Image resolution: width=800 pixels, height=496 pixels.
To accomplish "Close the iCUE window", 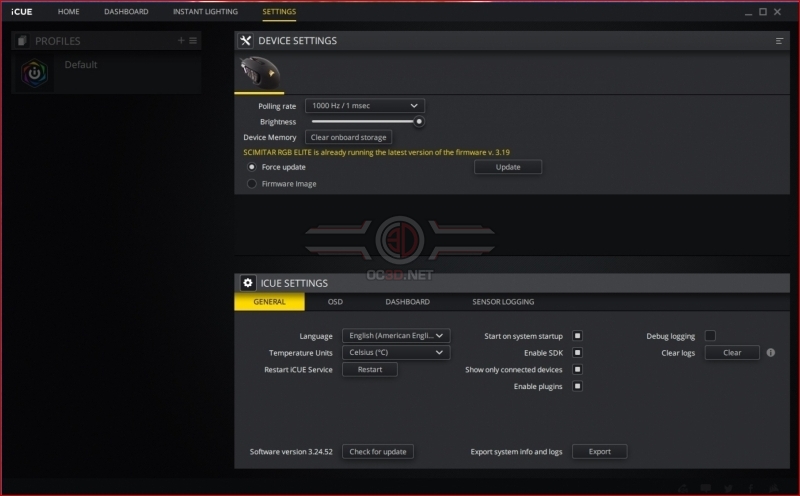I will (x=777, y=12).
